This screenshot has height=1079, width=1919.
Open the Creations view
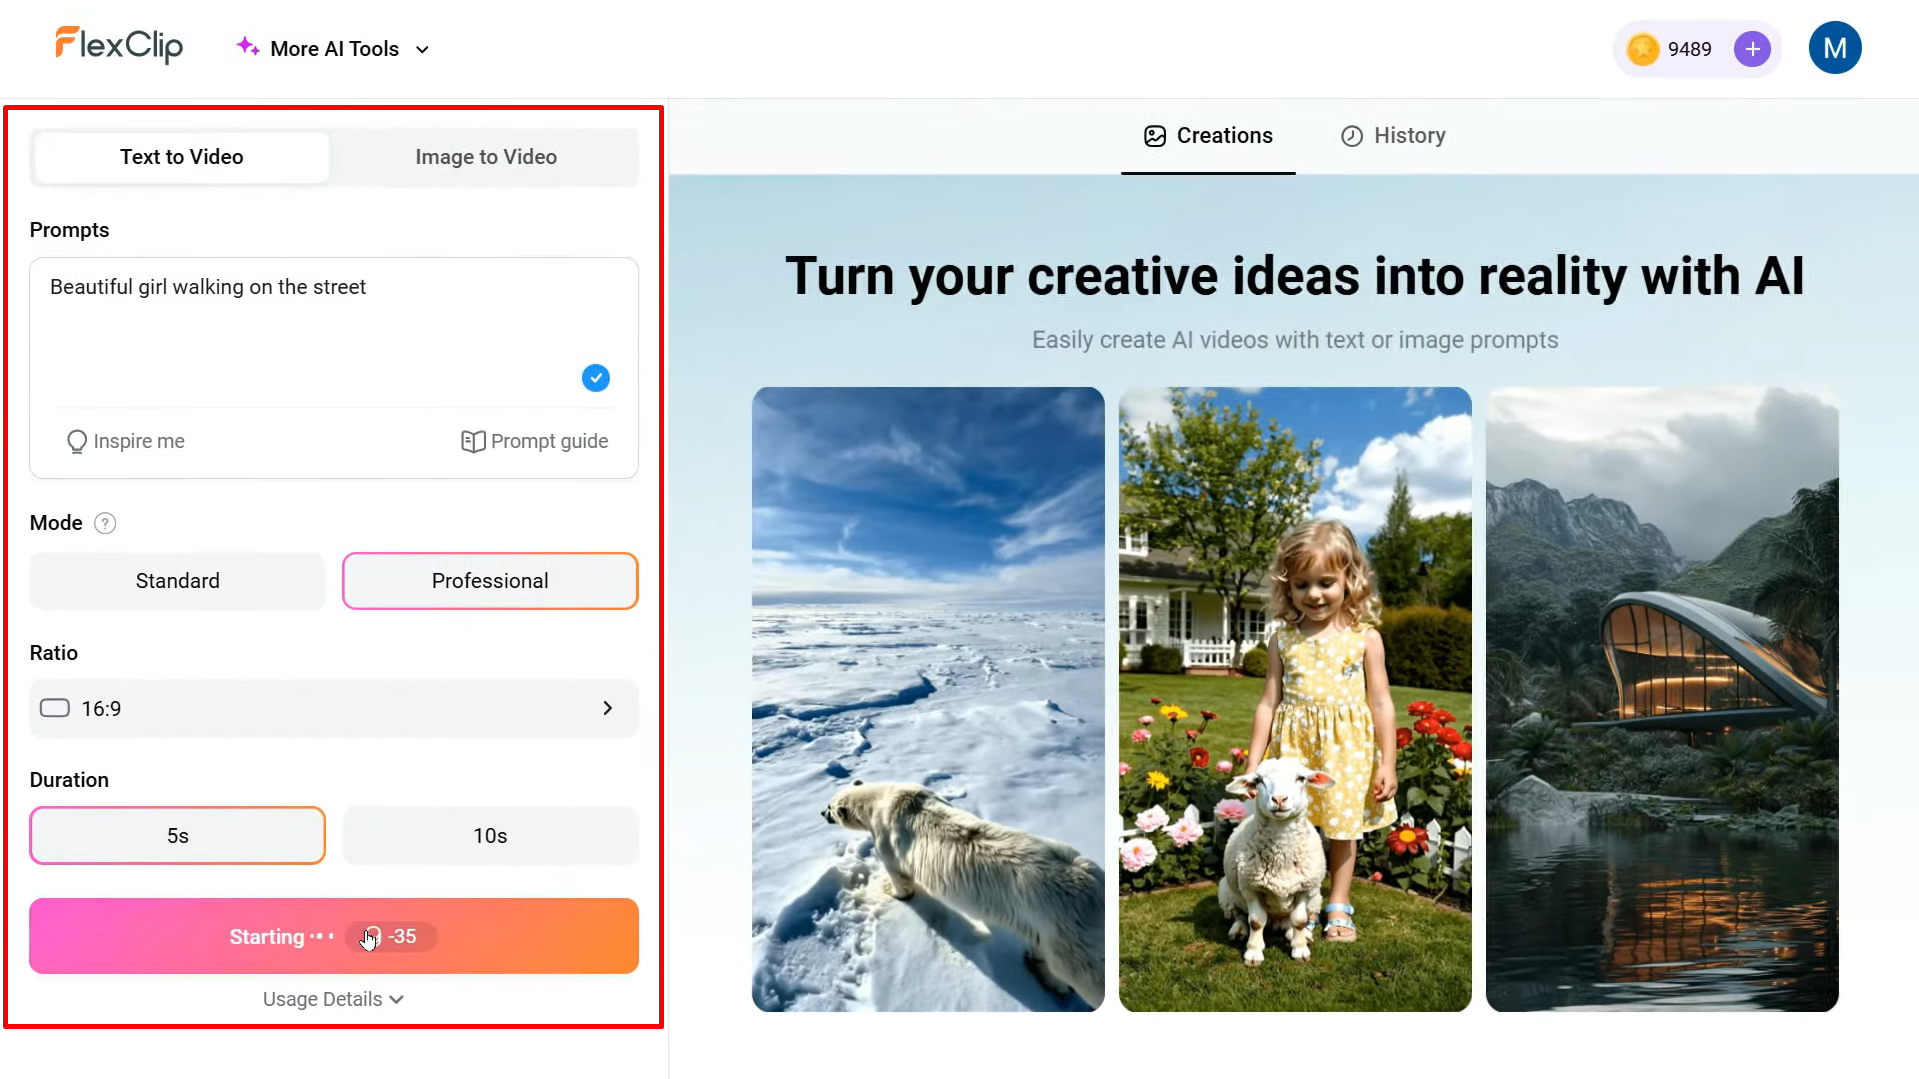point(1208,135)
